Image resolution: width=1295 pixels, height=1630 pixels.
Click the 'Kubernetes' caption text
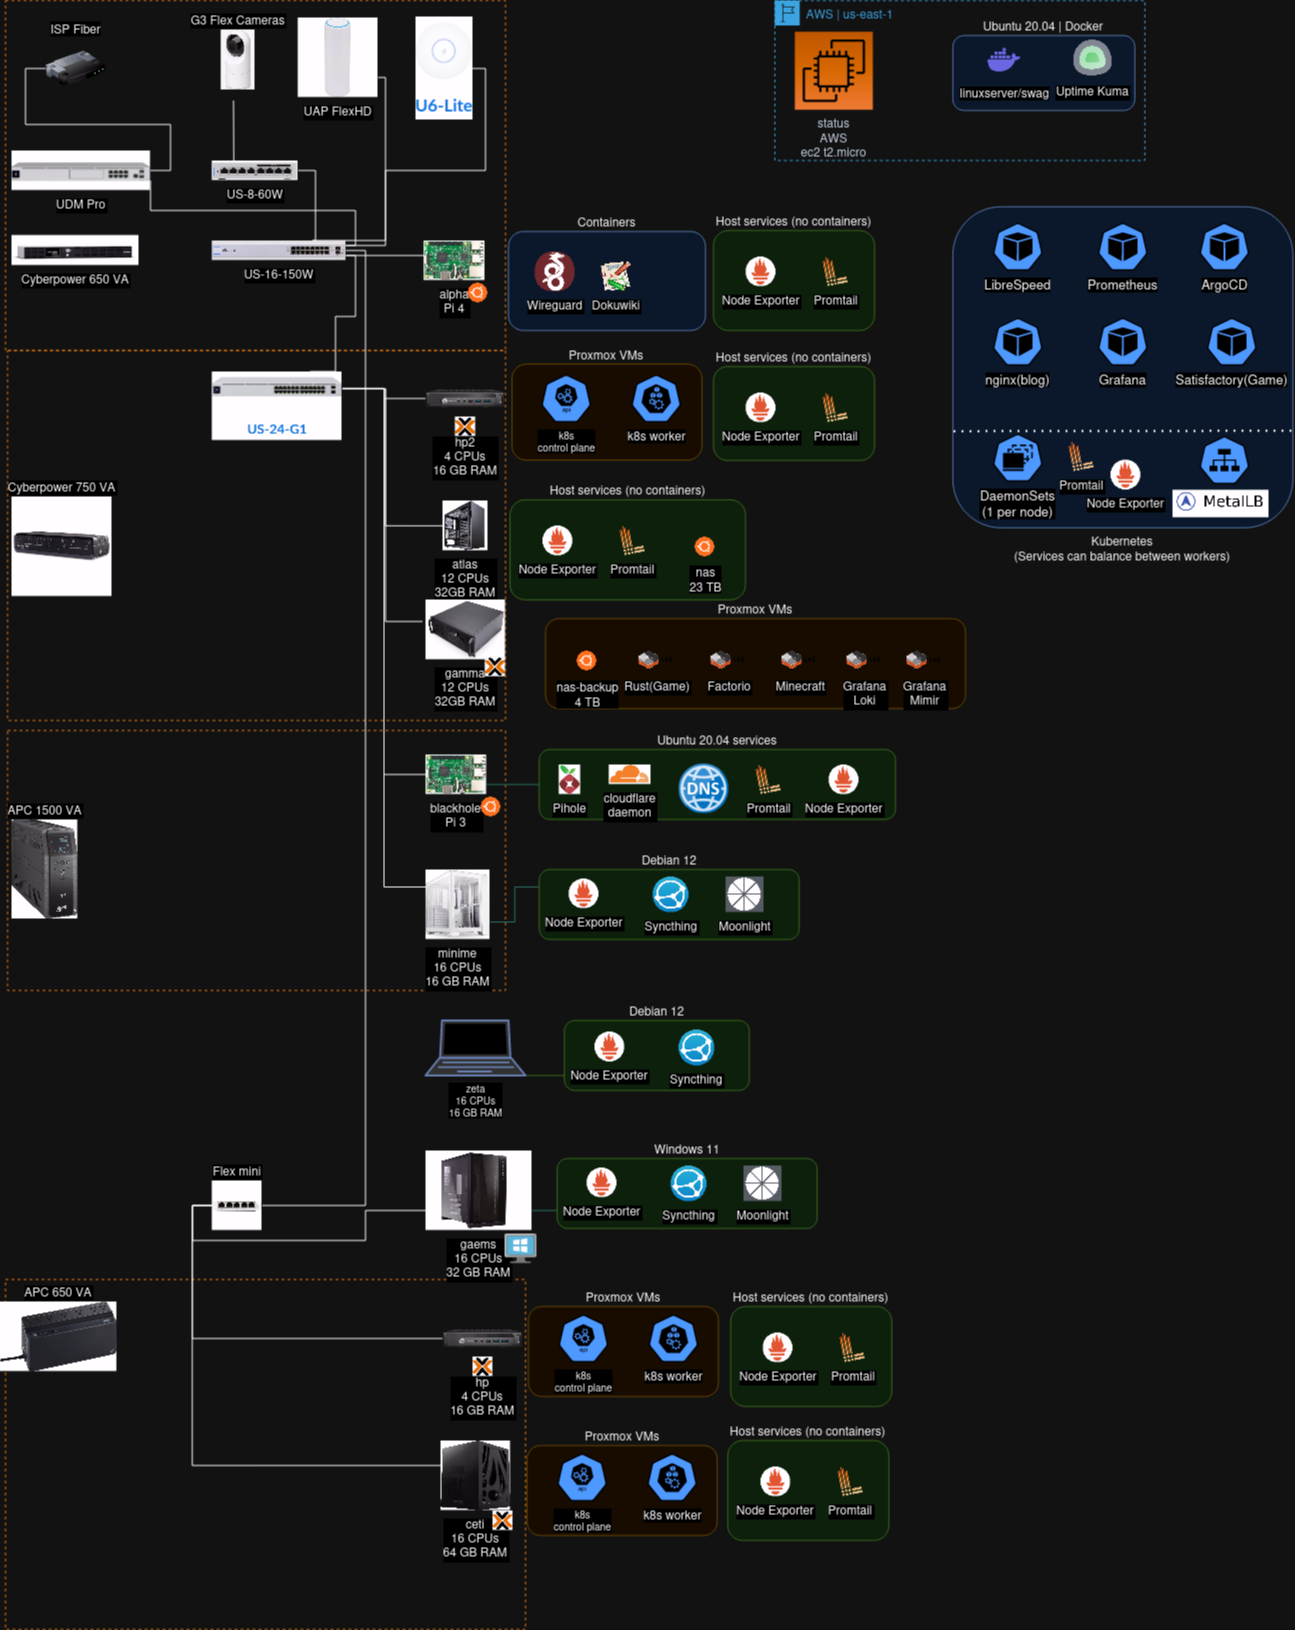1122,541
